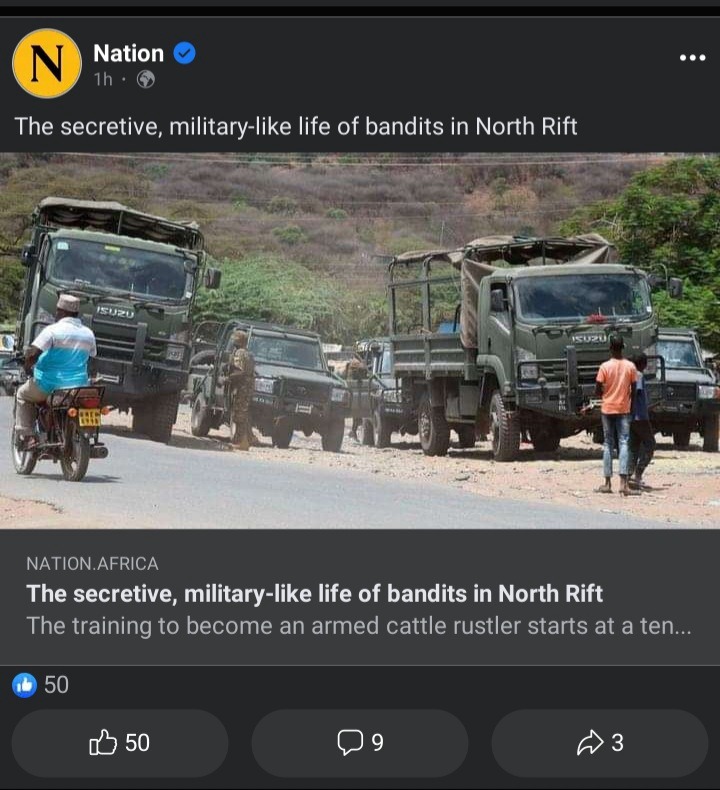Toggle the Like button thumbs-up icon

[103, 743]
